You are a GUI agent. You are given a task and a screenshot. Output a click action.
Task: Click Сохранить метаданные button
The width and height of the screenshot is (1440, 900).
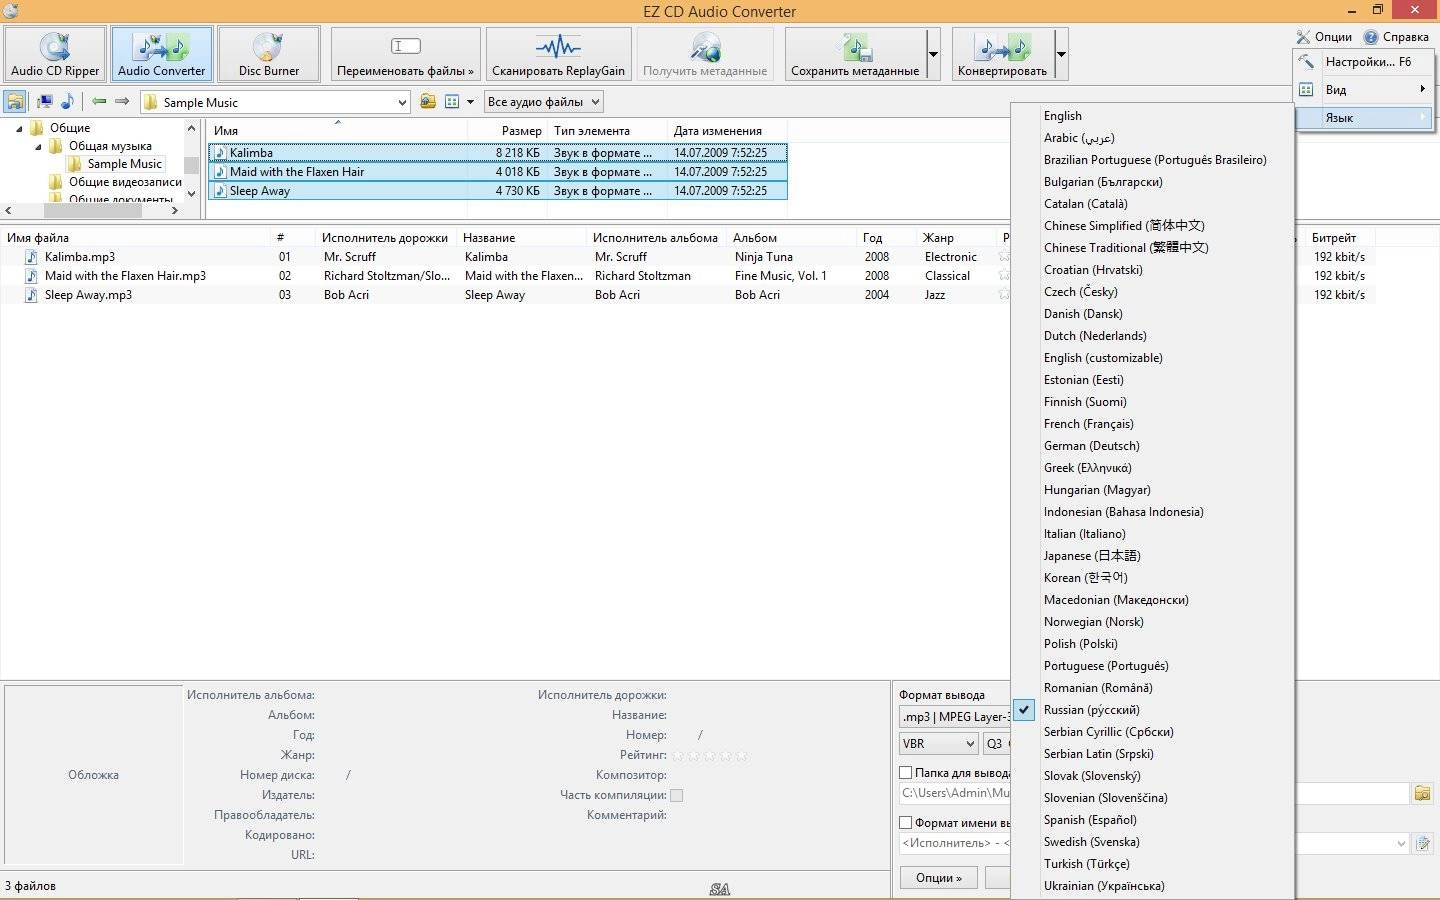[855, 54]
